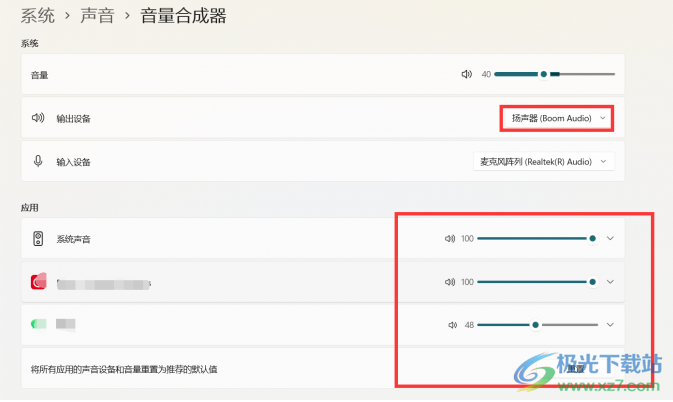Mute the green app at volume 48
This screenshot has width=673, height=402.
pos(453,325)
